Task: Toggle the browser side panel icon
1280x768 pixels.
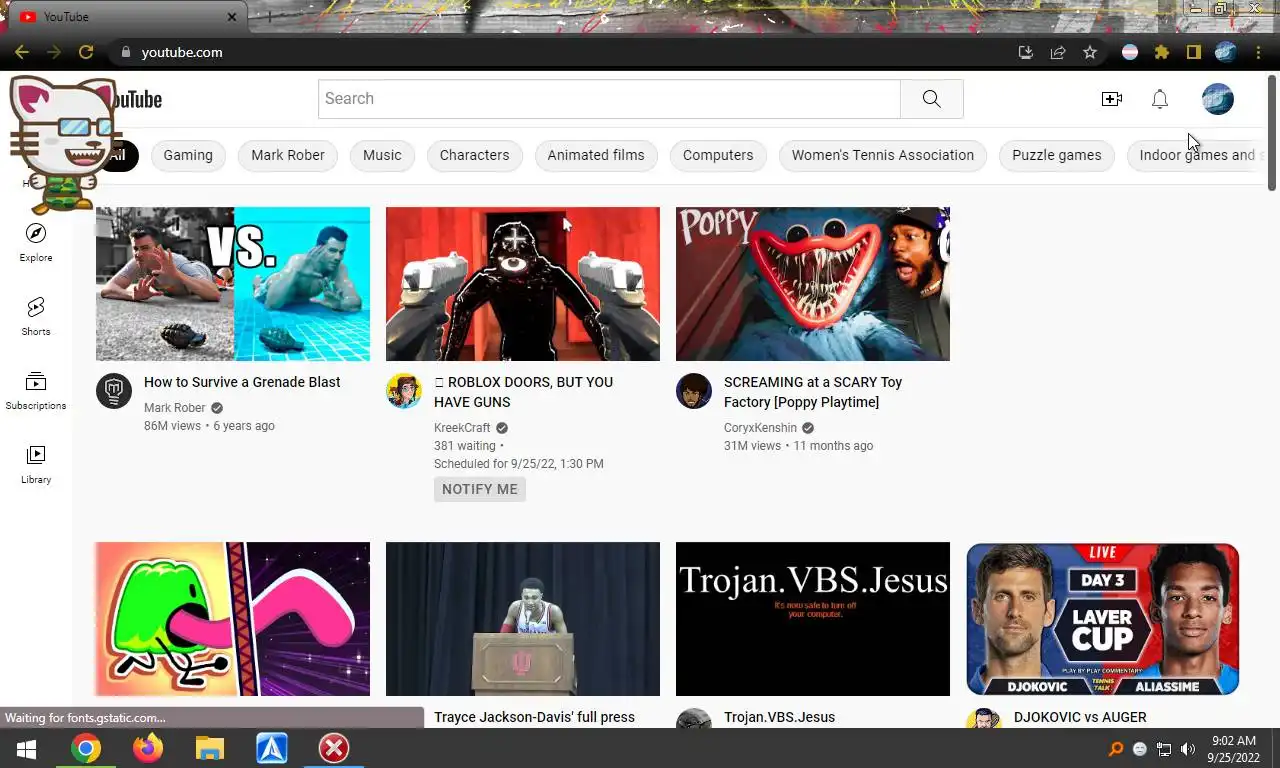Action: tap(1194, 52)
